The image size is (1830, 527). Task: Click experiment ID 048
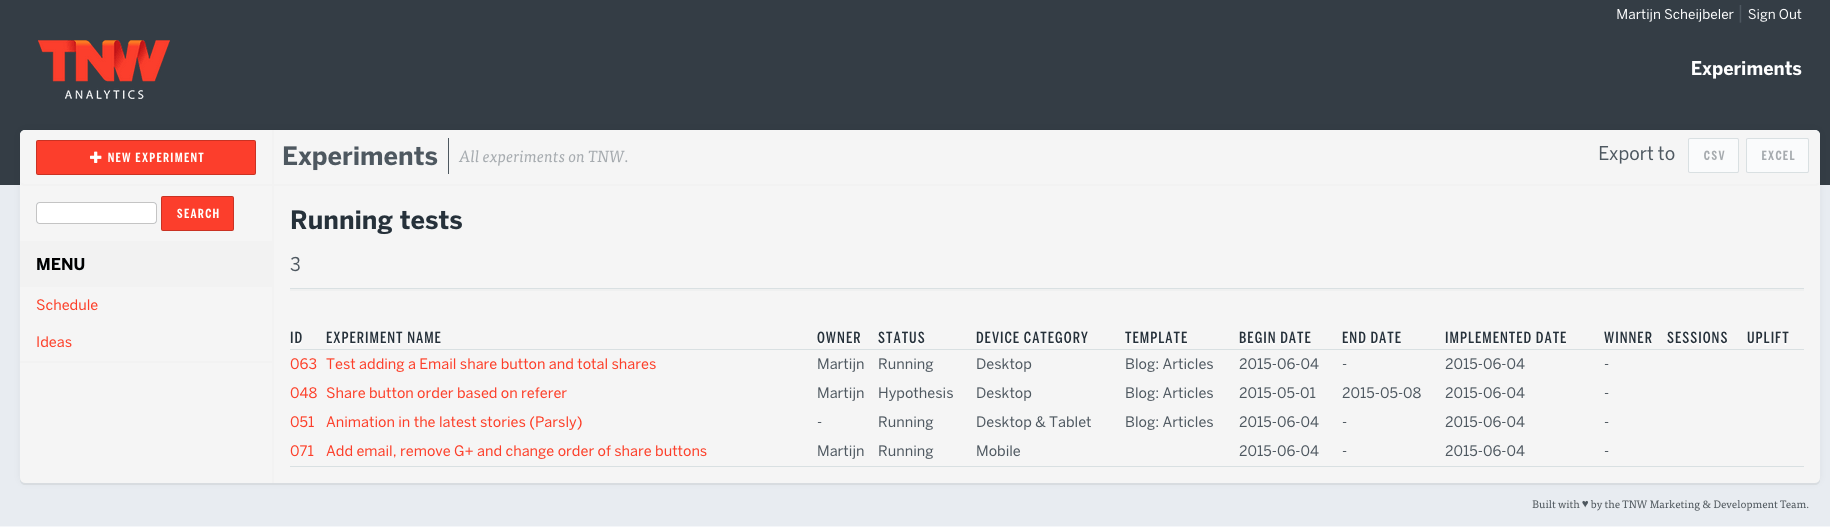[x=303, y=393]
